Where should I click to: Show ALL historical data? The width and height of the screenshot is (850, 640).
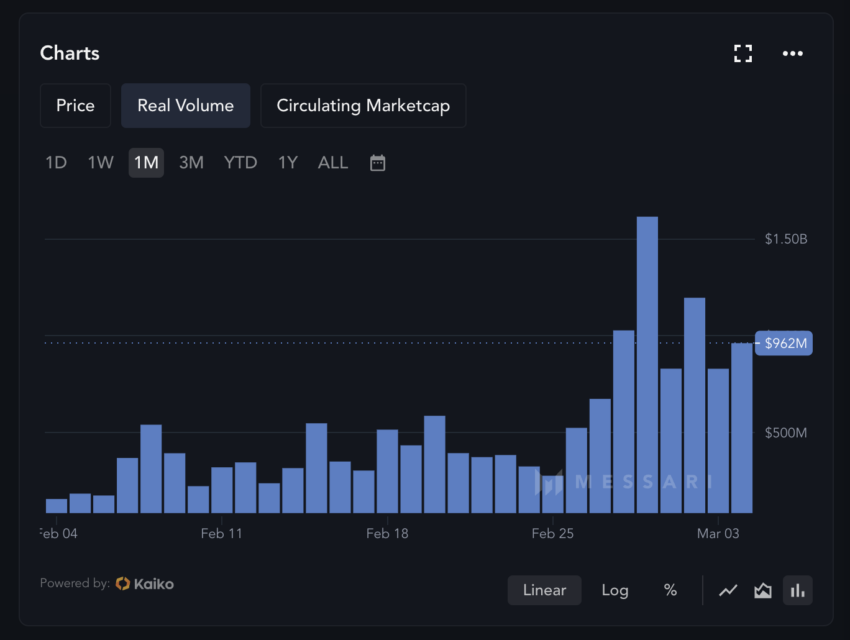click(x=333, y=162)
